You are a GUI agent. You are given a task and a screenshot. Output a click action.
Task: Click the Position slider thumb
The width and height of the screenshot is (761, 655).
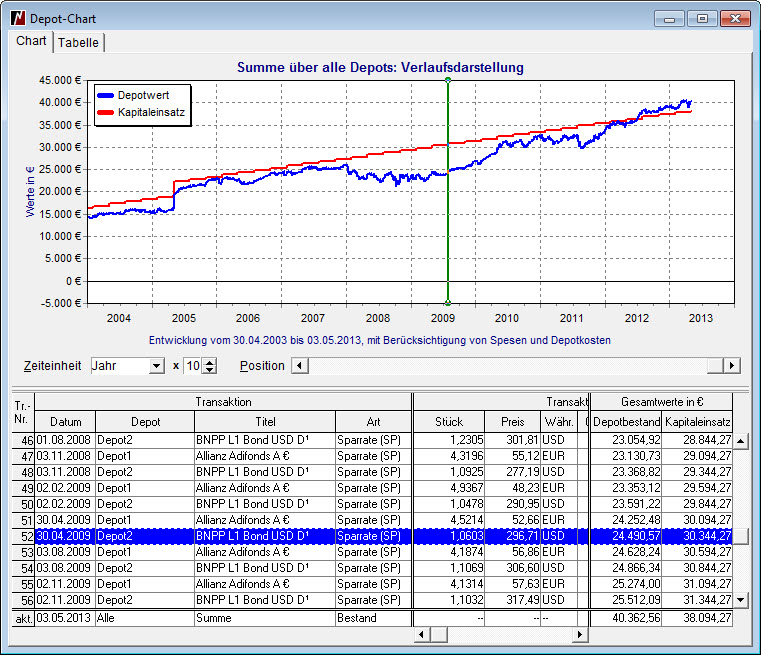point(715,366)
